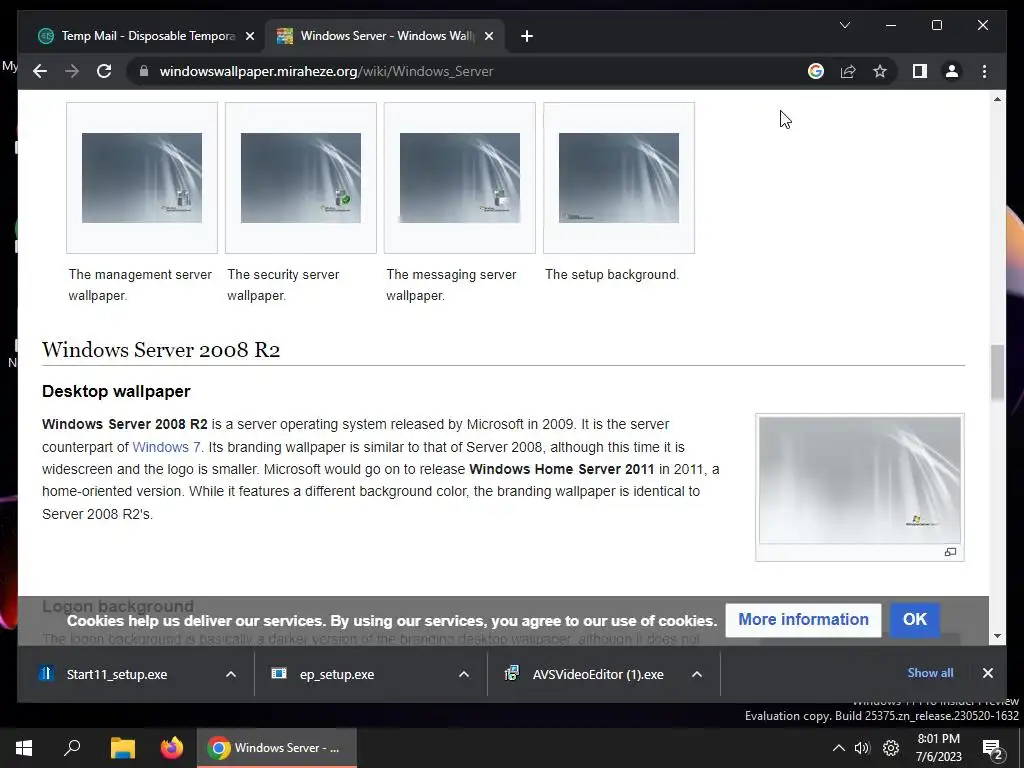Open the volume control

click(x=862, y=748)
